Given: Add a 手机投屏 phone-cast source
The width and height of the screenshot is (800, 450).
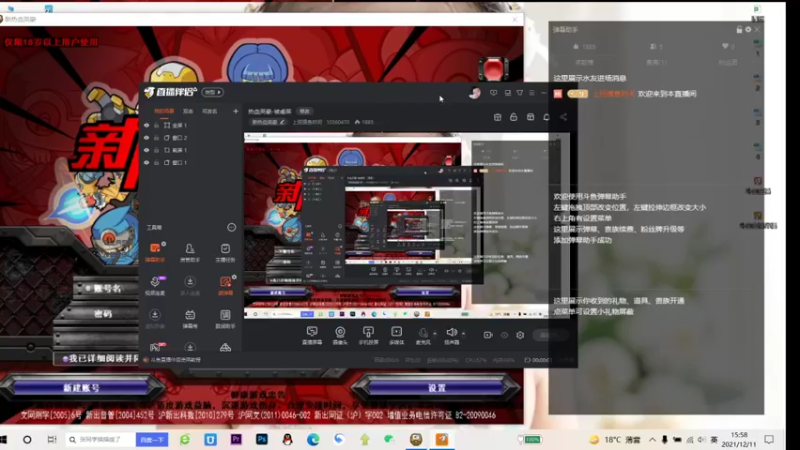Looking at the screenshot, I should pyautogui.click(x=368, y=335).
